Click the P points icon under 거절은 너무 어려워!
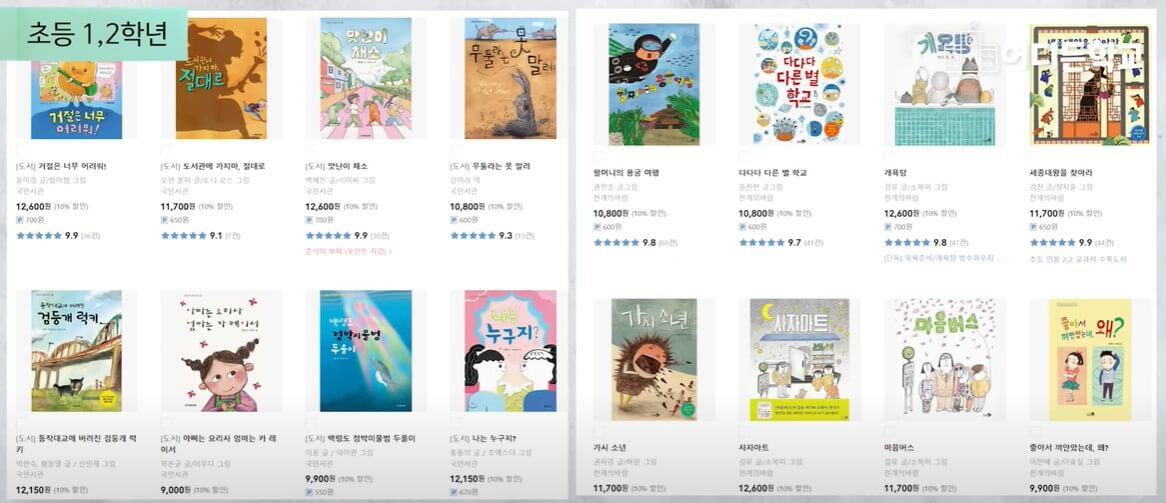Viewport: 1166px width, 503px height. pyautogui.click(x=19, y=220)
